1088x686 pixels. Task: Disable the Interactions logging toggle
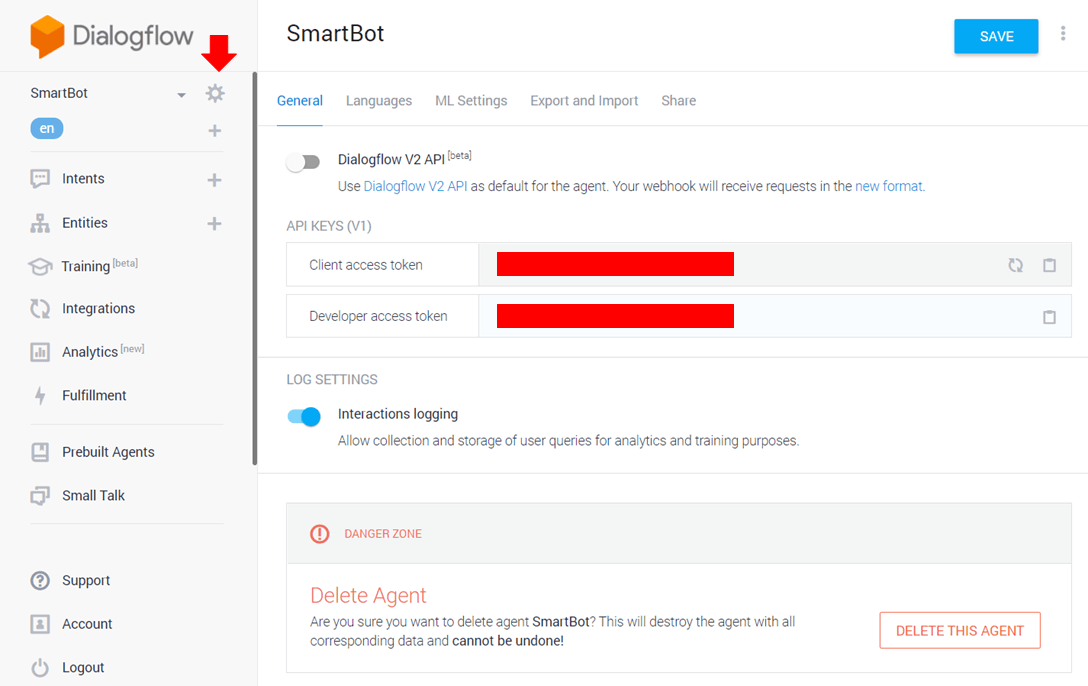pyautogui.click(x=304, y=416)
